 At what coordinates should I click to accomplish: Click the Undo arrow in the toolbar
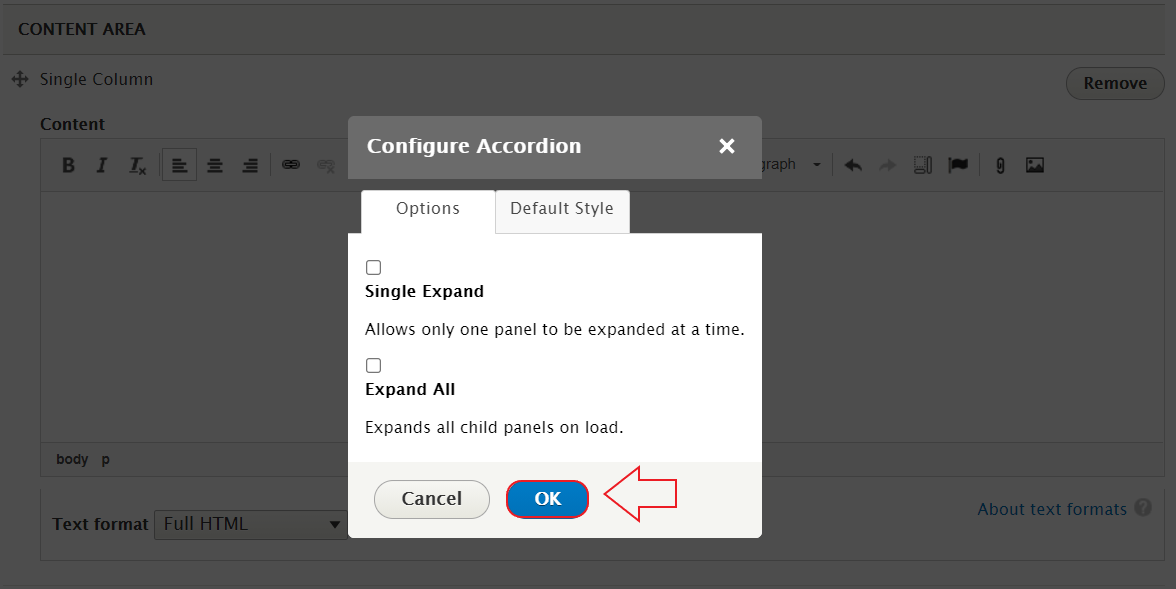pyautogui.click(x=852, y=164)
